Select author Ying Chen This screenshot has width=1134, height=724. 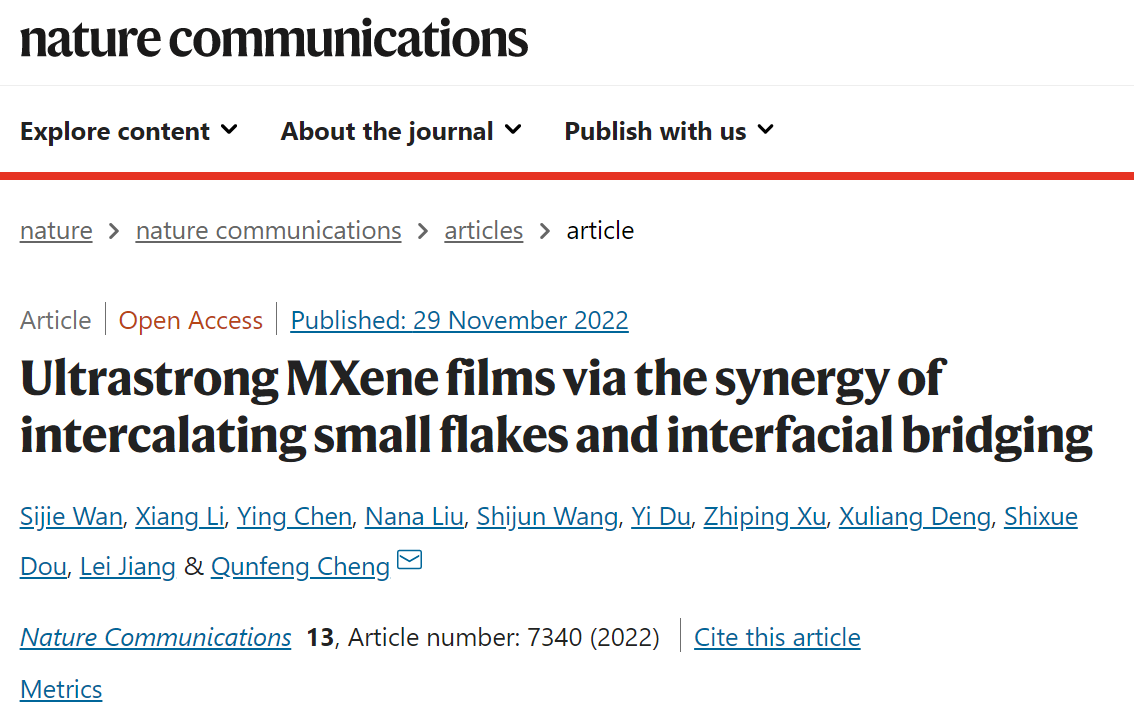click(294, 517)
